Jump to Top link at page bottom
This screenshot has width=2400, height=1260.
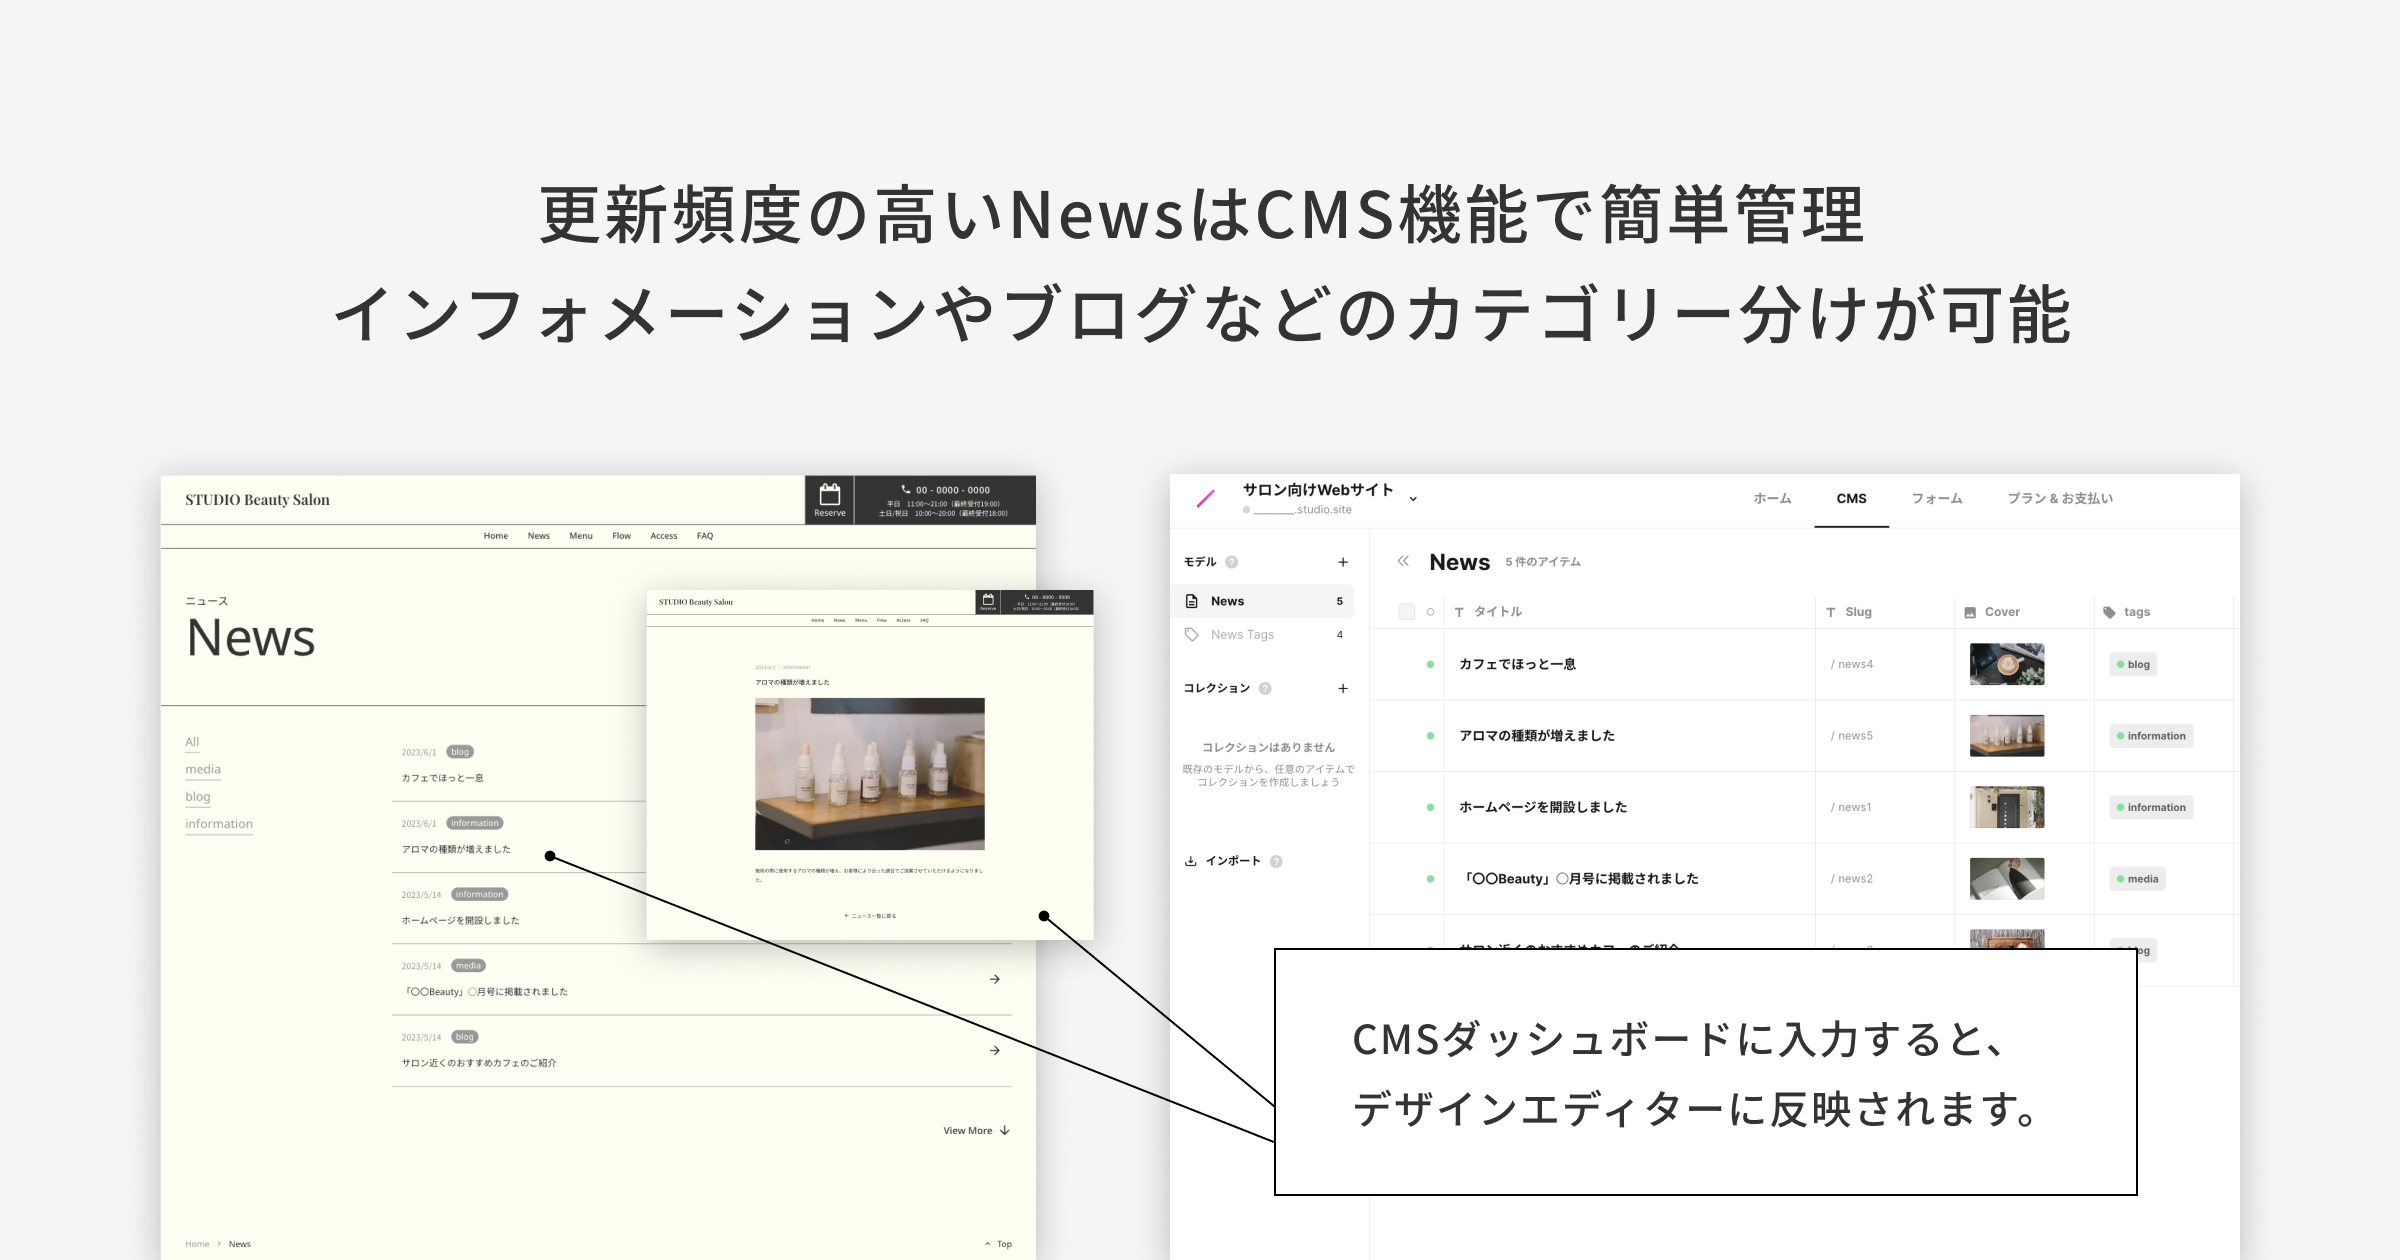coord(999,1244)
